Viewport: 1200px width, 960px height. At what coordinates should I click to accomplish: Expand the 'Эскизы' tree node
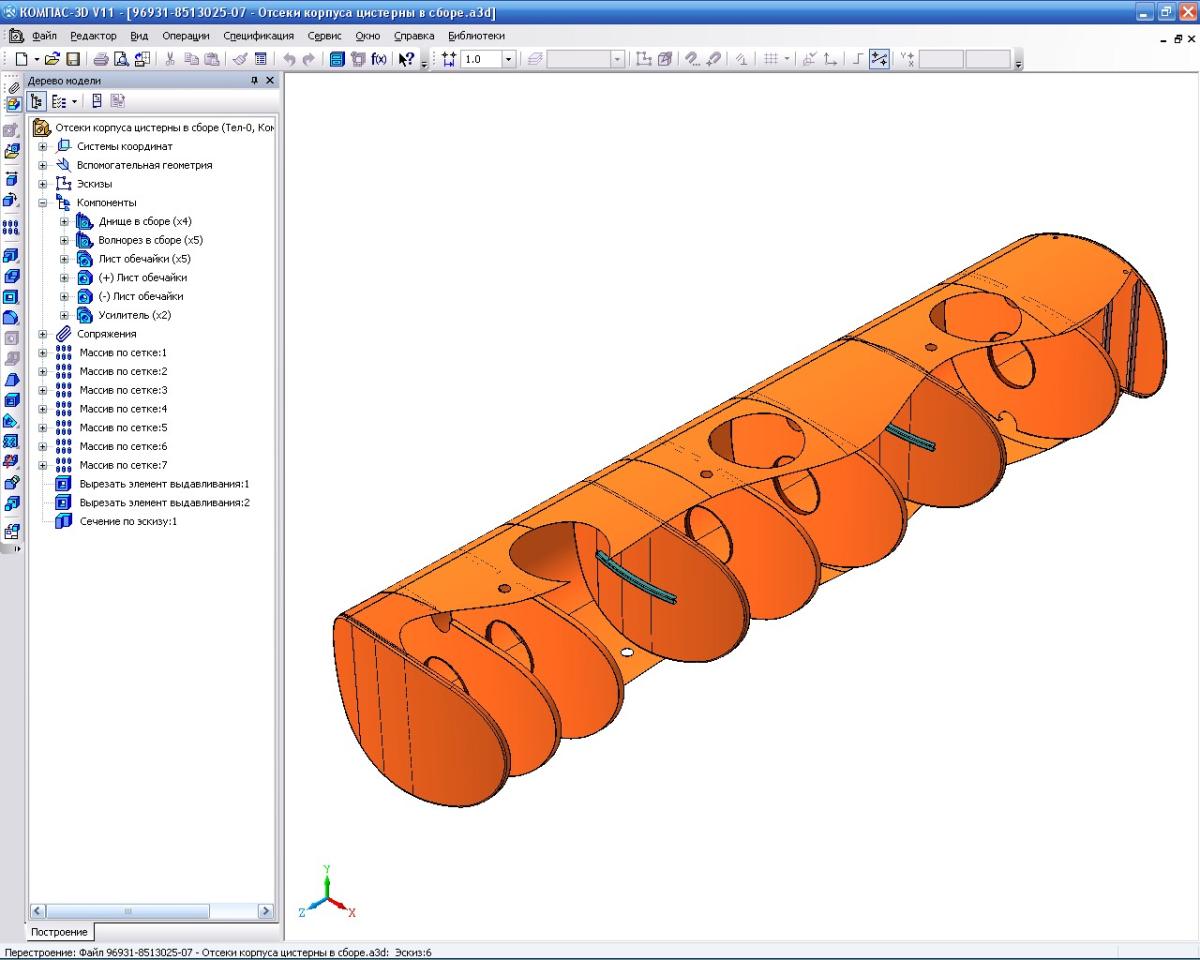[43, 184]
